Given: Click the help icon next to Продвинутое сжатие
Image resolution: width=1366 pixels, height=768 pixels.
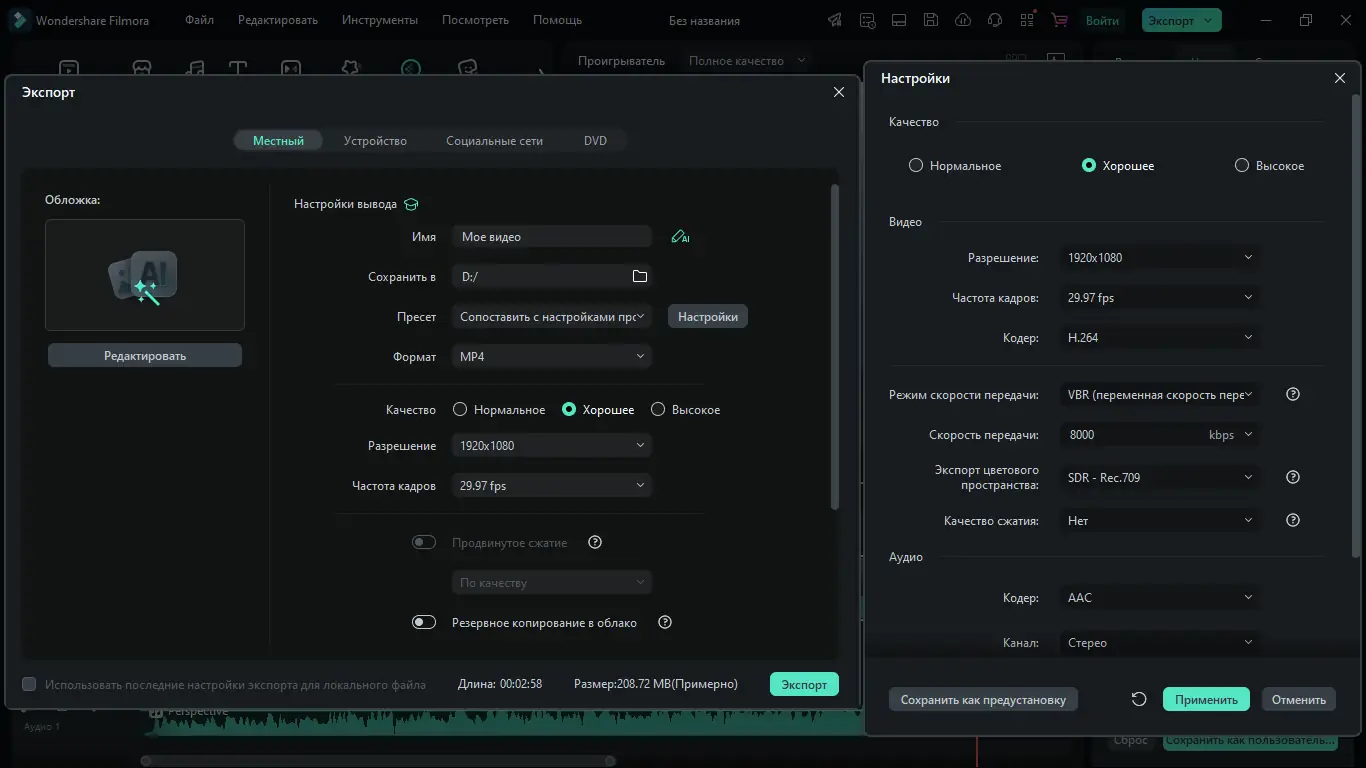Looking at the screenshot, I should coord(595,542).
